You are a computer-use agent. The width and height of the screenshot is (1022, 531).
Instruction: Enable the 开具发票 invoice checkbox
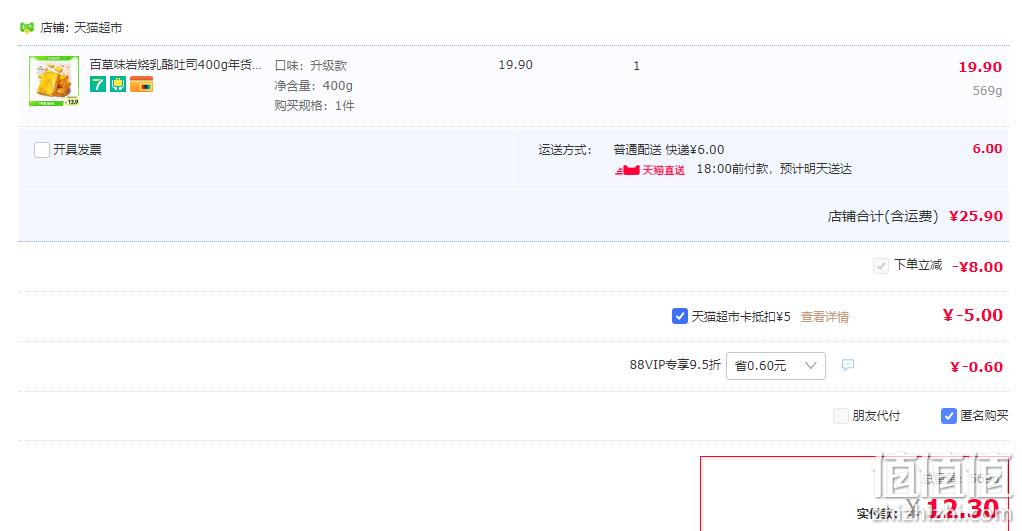(x=42, y=150)
